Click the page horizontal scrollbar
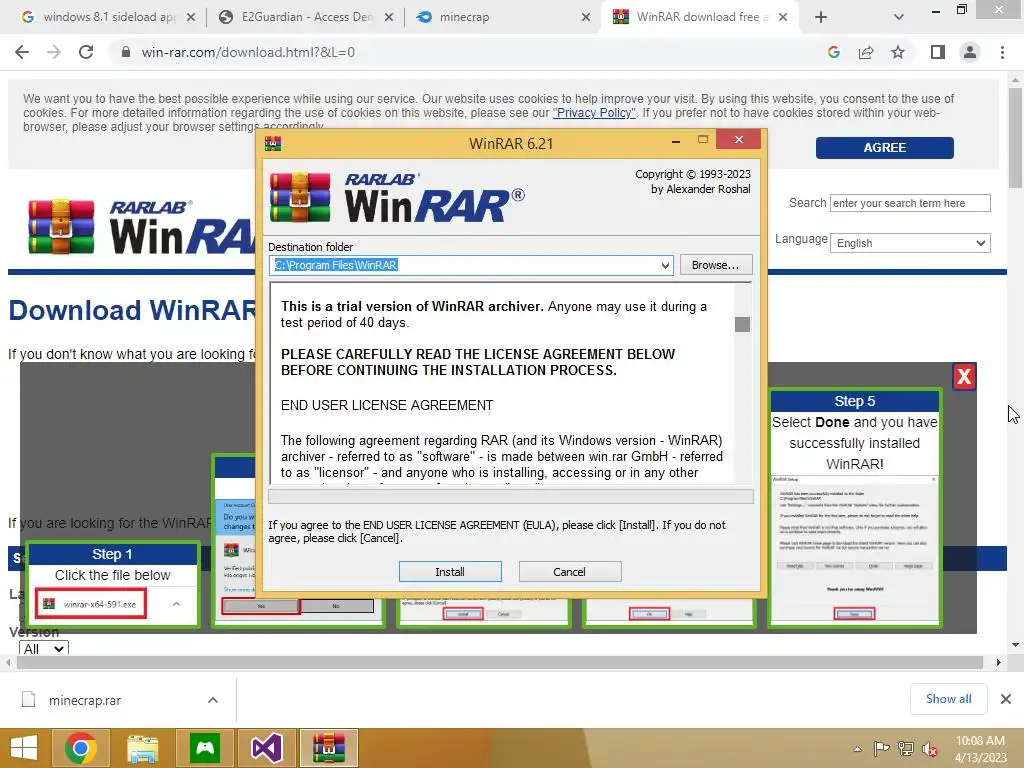 pyautogui.click(x=500, y=662)
